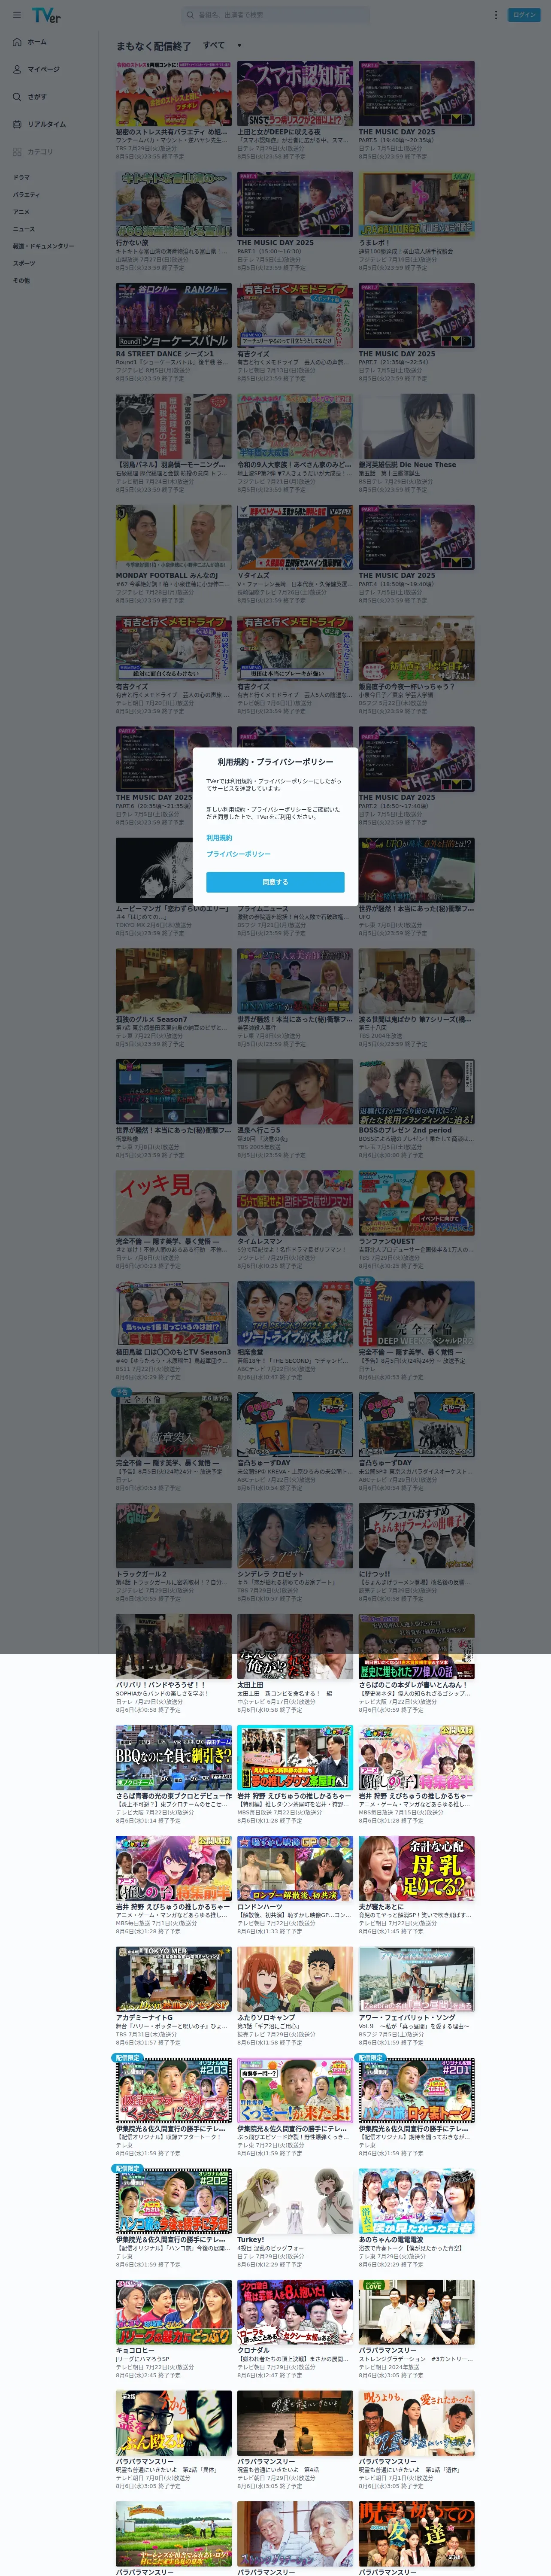Click title text うましが!
Screen dimensions: 551x2576
click(374, 242)
